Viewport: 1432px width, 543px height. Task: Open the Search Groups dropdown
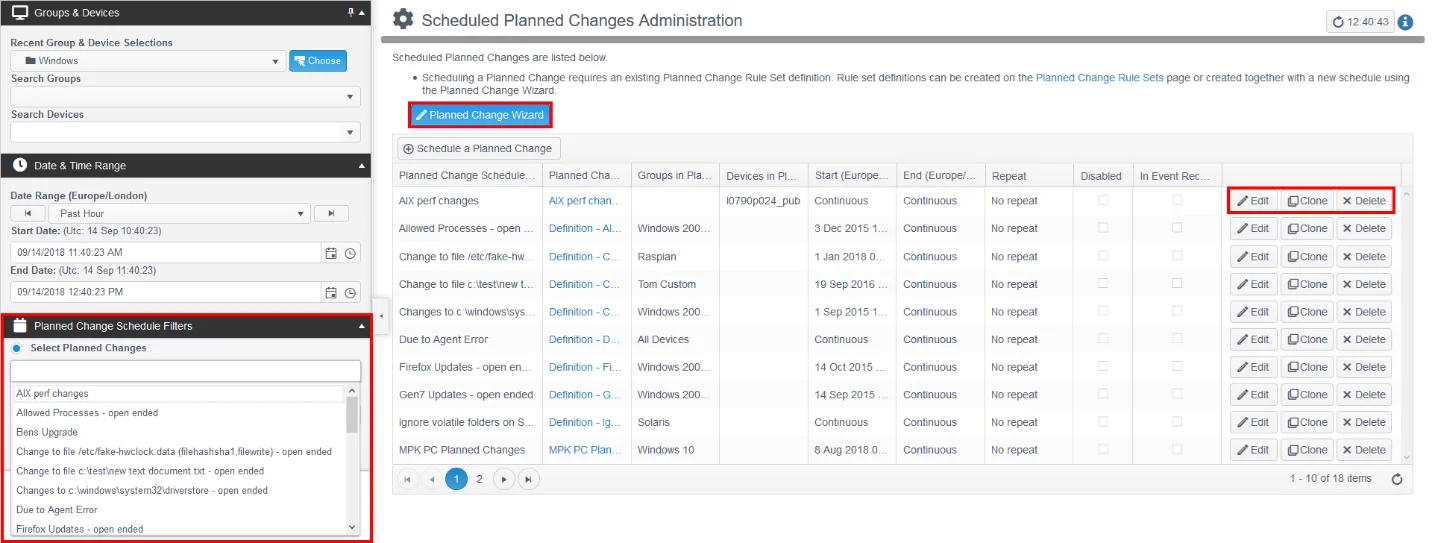(x=351, y=97)
